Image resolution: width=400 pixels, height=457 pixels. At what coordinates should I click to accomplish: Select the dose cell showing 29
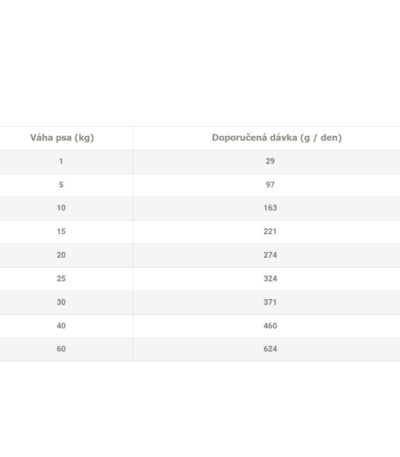click(x=270, y=161)
